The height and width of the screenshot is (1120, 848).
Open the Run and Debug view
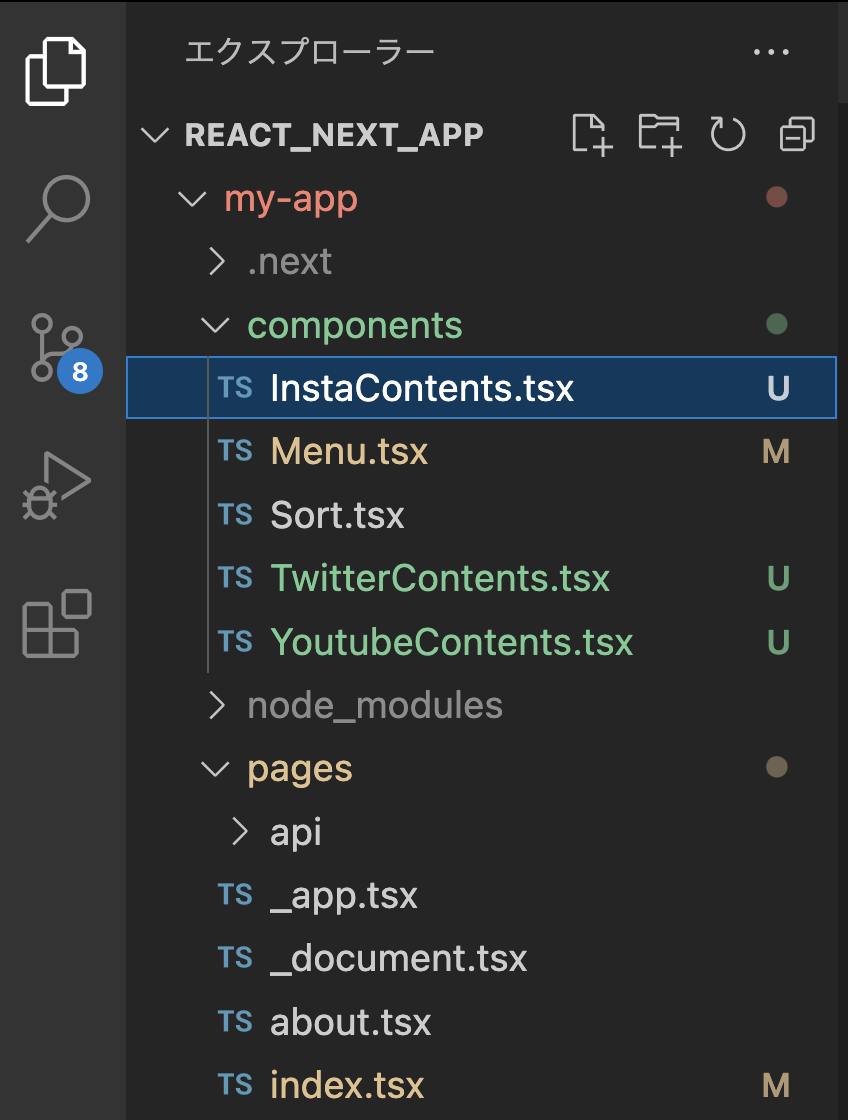[x=57, y=488]
